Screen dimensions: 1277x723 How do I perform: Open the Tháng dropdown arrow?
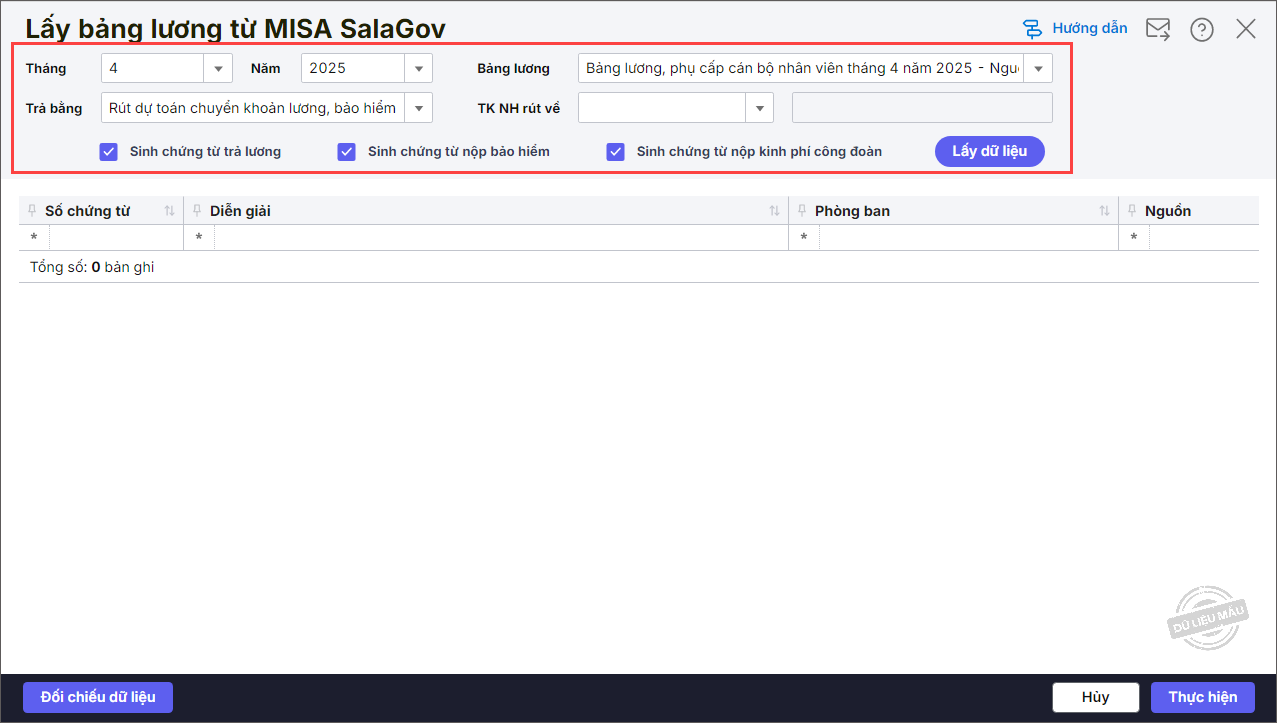click(218, 68)
